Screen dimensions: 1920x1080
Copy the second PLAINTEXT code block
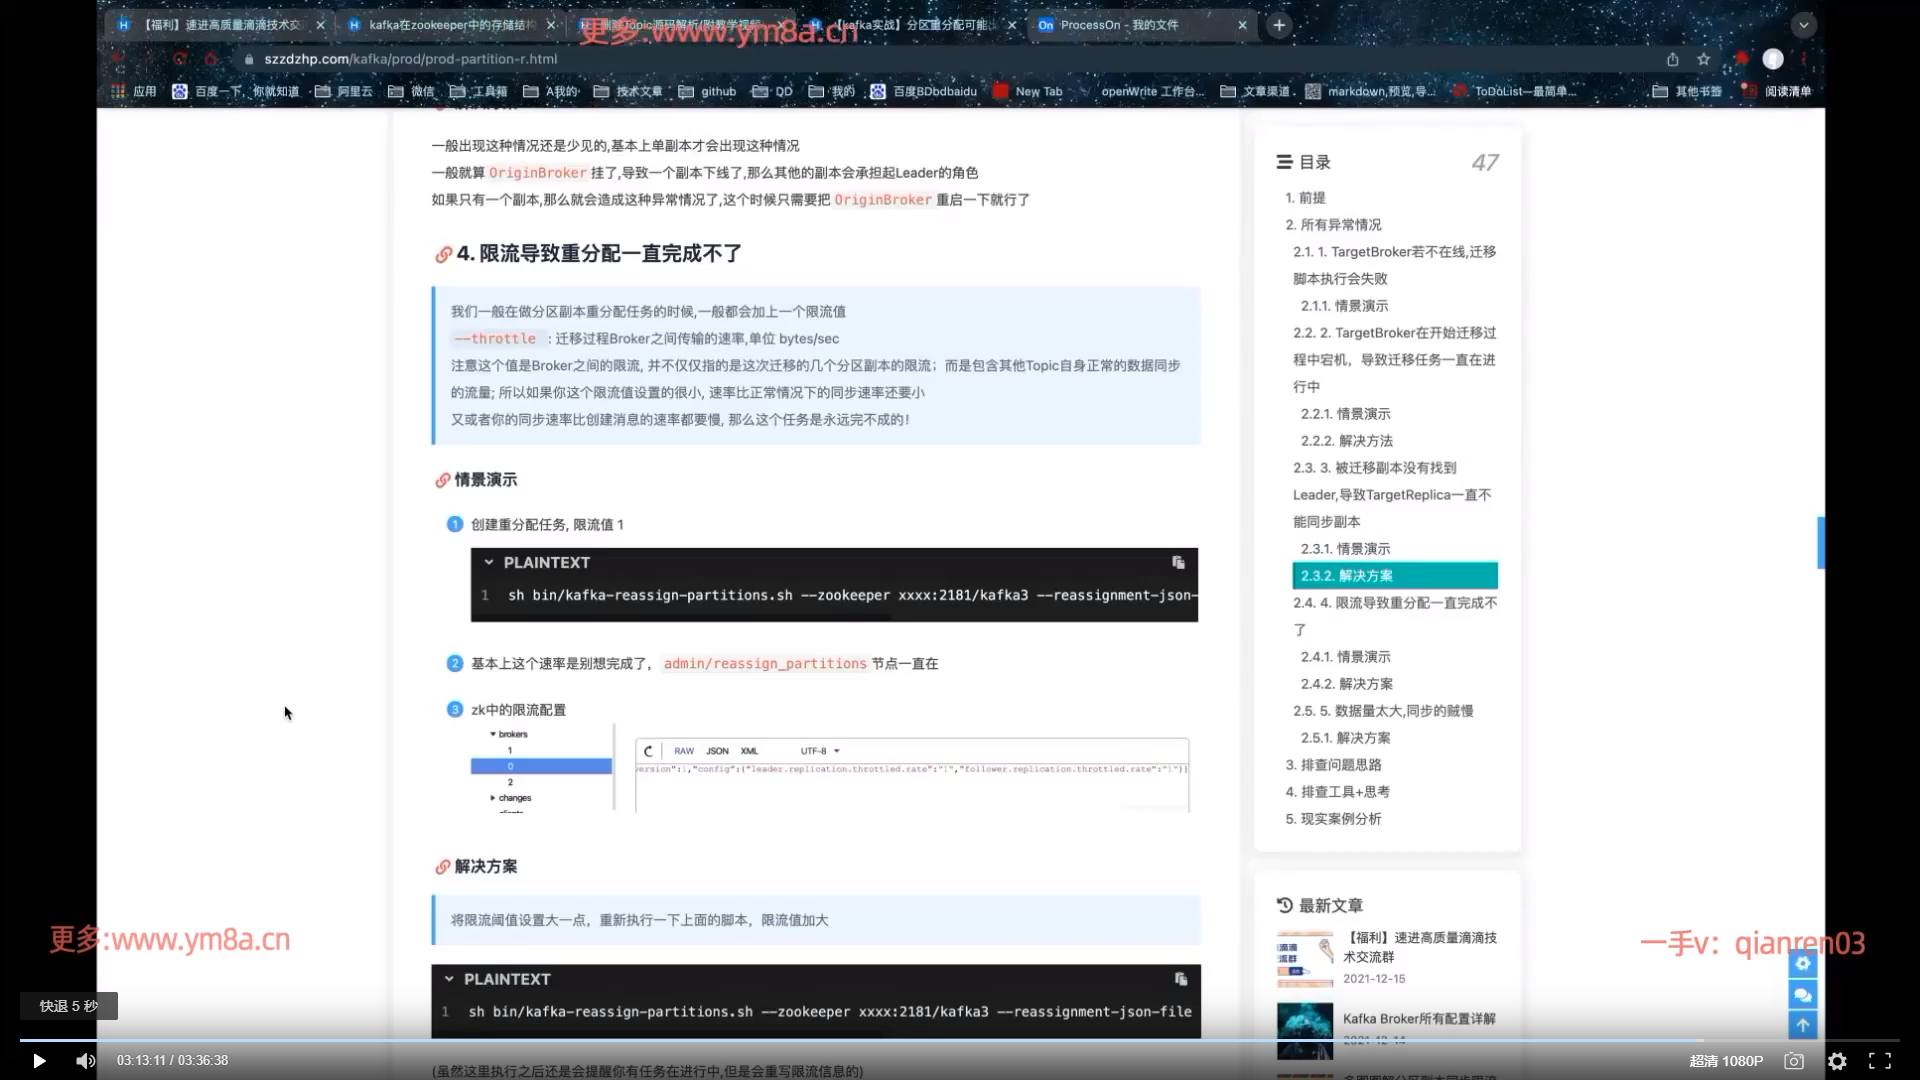(1180, 979)
